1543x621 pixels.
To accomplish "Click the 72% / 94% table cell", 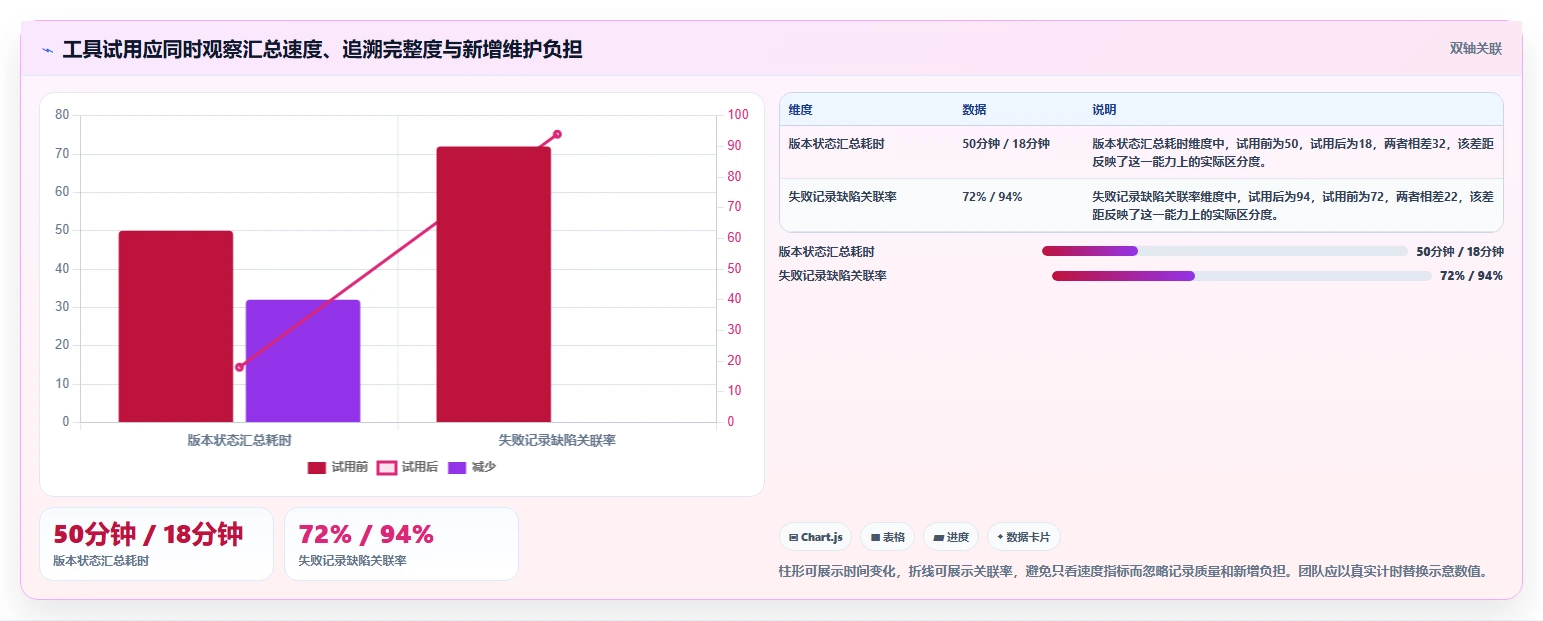I will 992,197.
